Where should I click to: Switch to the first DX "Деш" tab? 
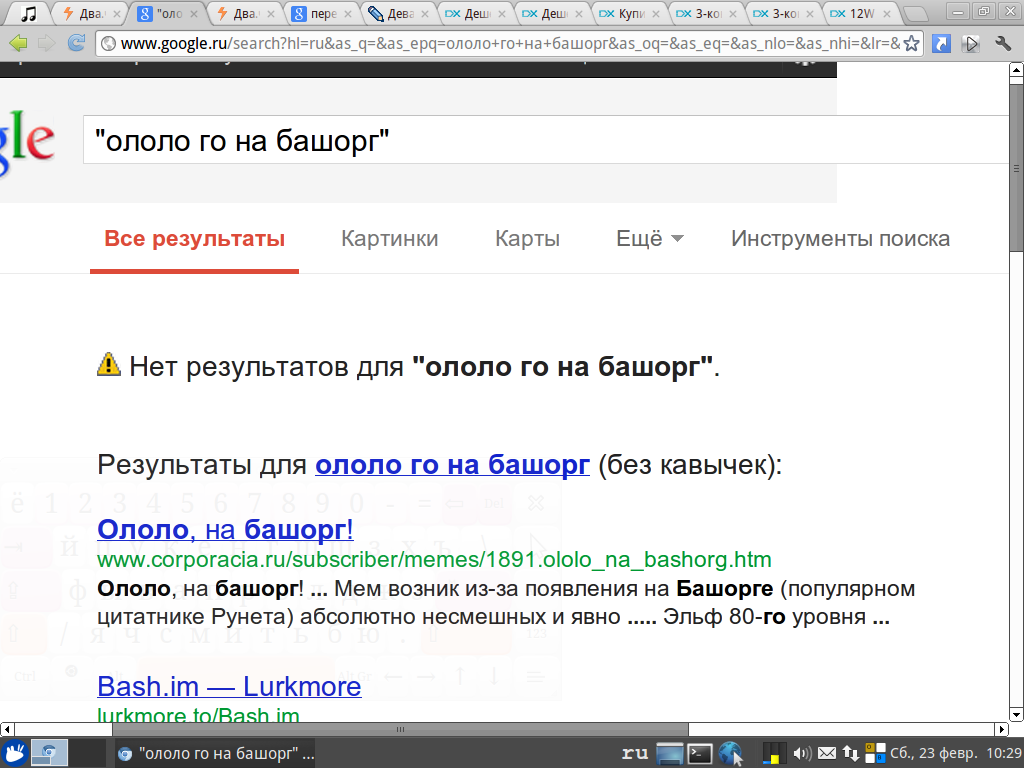click(477, 13)
